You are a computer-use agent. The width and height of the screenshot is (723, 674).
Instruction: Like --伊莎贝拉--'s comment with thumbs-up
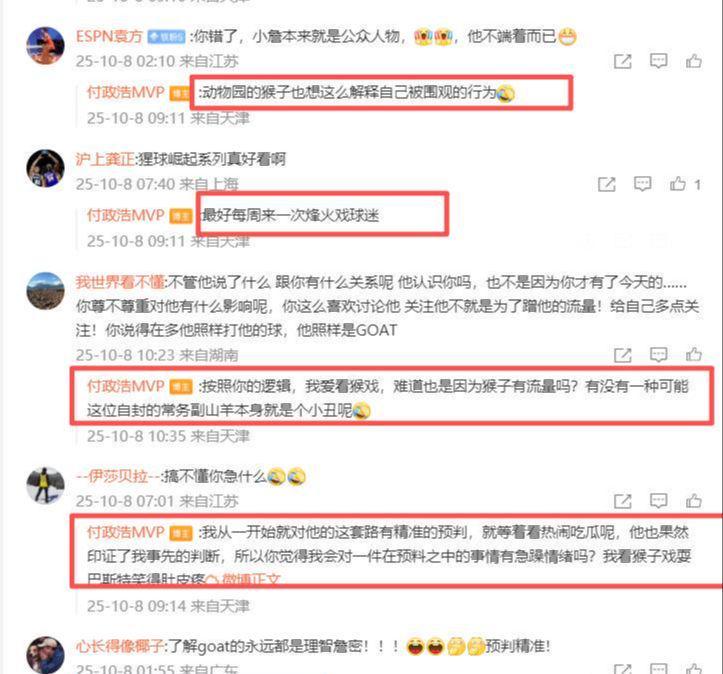[x=693, y=501]
